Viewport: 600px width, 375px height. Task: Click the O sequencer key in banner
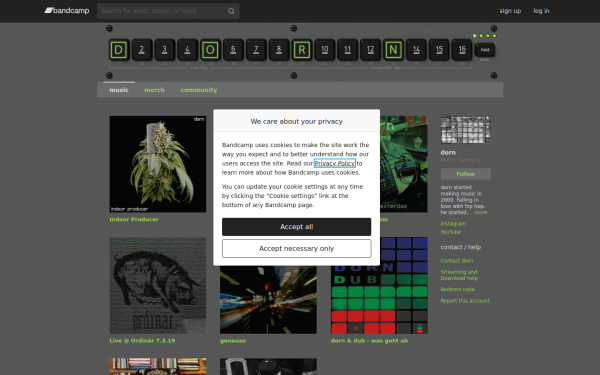[x=210, y=50]
